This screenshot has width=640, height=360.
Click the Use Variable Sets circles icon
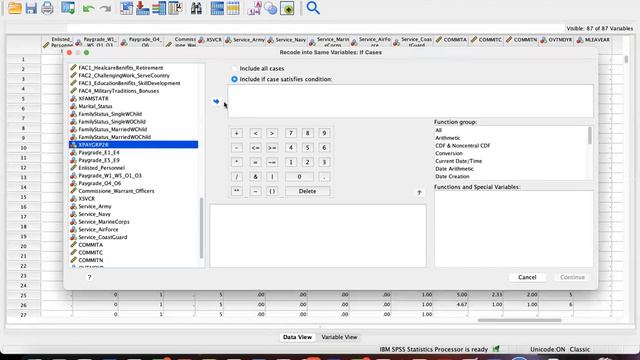271,8
